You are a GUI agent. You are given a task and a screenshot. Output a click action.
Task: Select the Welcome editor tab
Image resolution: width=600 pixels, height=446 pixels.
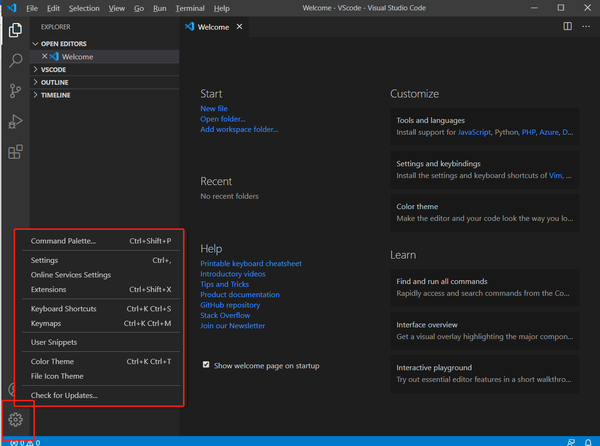pos(214,27)
